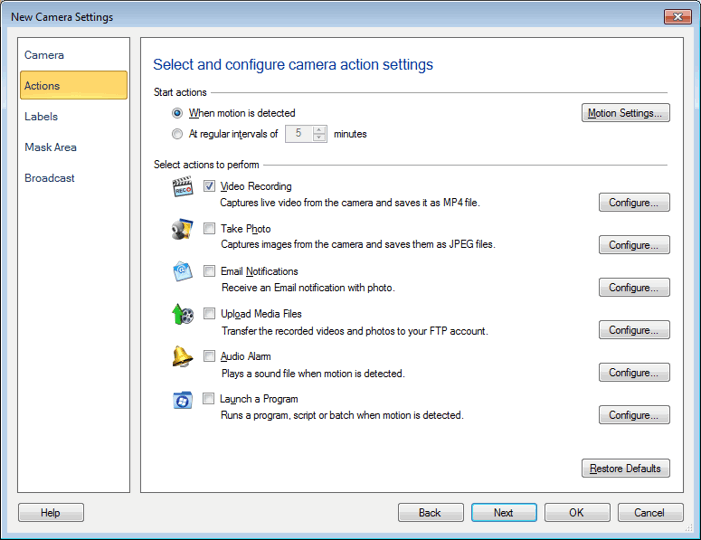Viewport: 701px width, 540px height.
Task: Increase the interval minutes with up arrow
Action: pos(320,129)
